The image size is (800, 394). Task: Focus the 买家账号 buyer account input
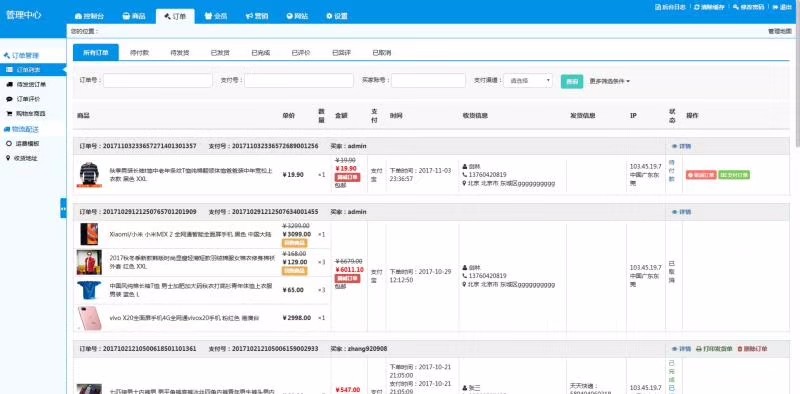(429, 81)
